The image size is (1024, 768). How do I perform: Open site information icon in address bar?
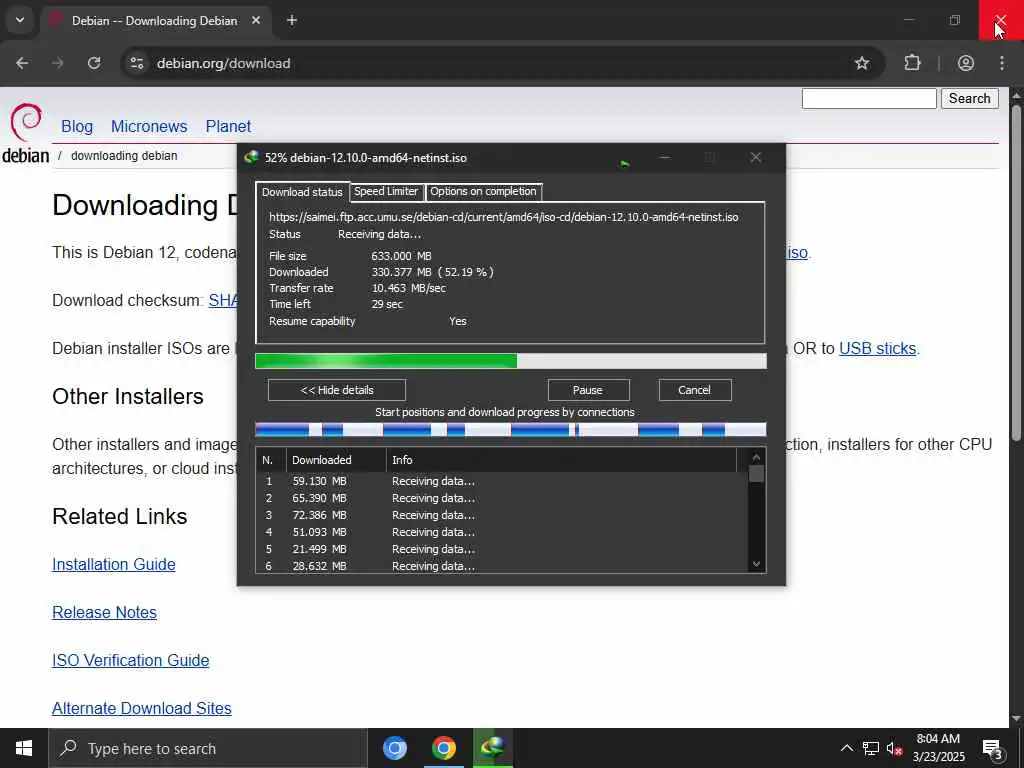click(x=136, y=63)
